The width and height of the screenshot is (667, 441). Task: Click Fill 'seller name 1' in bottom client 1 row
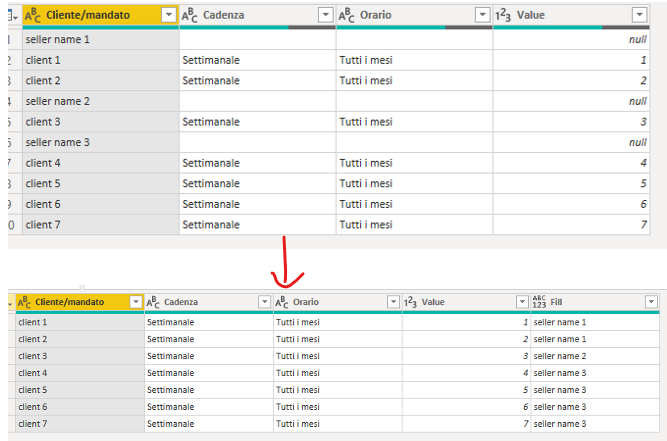595,322
